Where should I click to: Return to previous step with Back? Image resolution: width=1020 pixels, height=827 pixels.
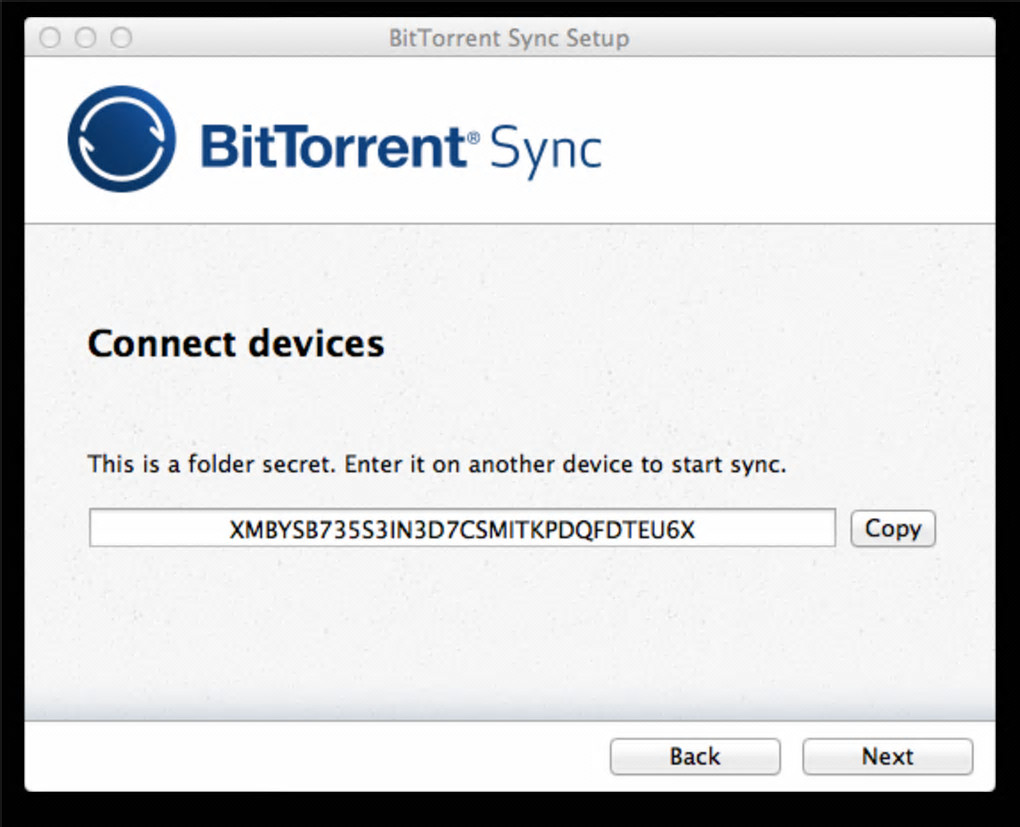coord(695,757)
